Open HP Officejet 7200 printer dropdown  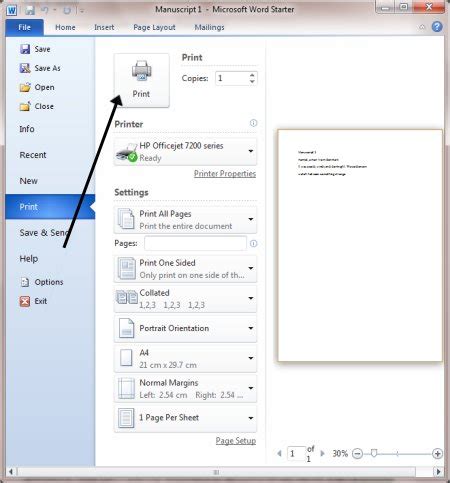[x=185, y=152]
